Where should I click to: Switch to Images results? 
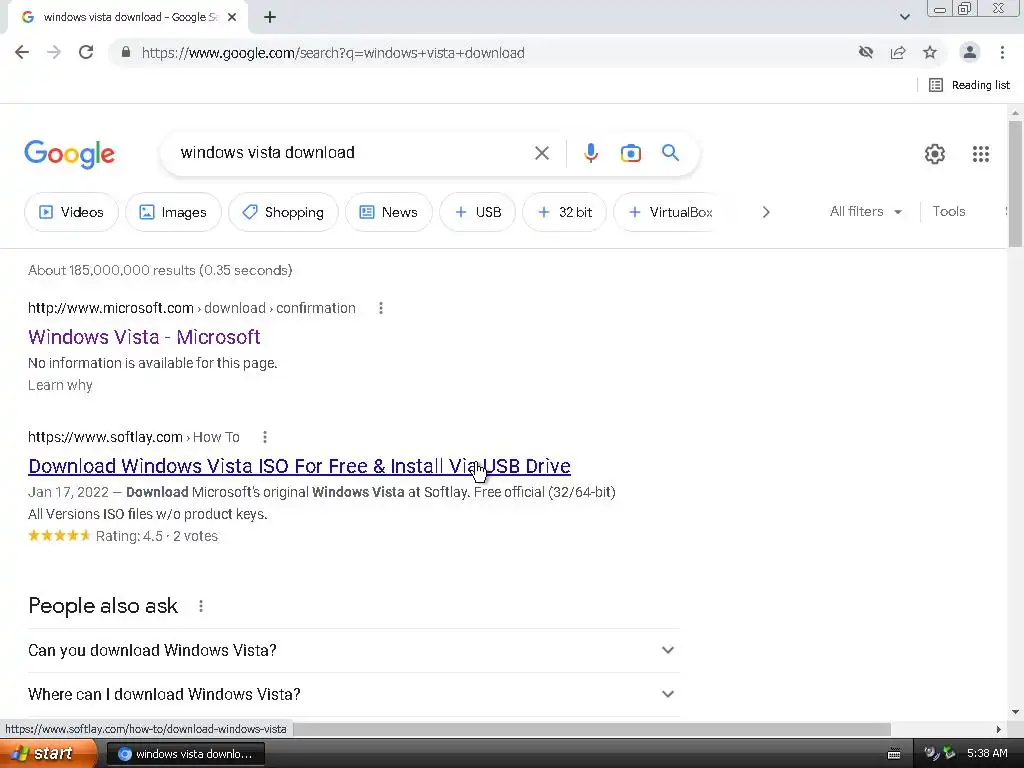point(173,212)
